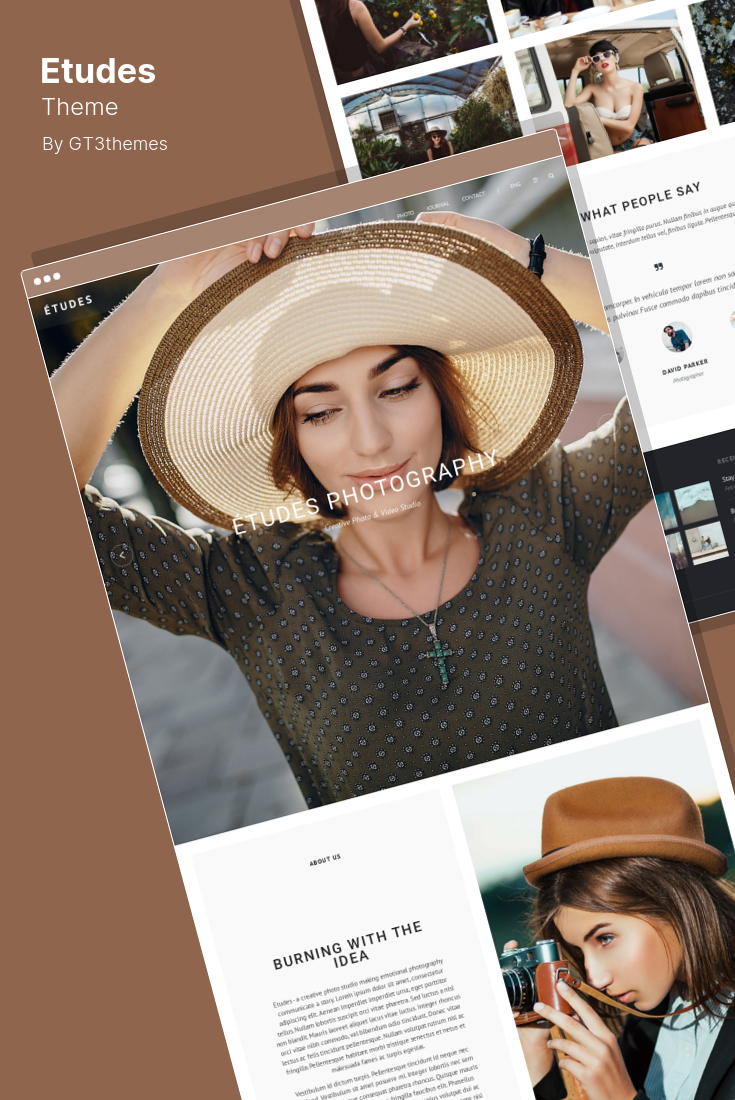Open the greenhouse woman gallery photo
The width and height of the screenshot is (735, 1100).
tap(431, 117)
